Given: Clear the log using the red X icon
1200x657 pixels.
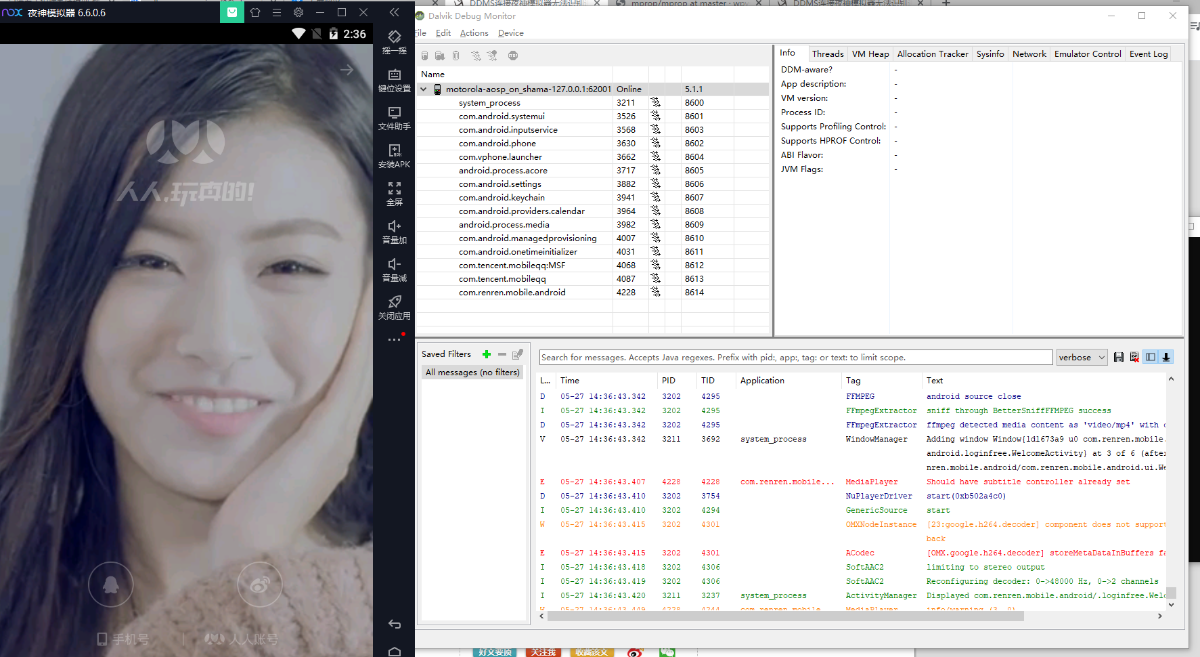Looking at the screenshot, I should pyautogui.click(x=1133, y=357).
